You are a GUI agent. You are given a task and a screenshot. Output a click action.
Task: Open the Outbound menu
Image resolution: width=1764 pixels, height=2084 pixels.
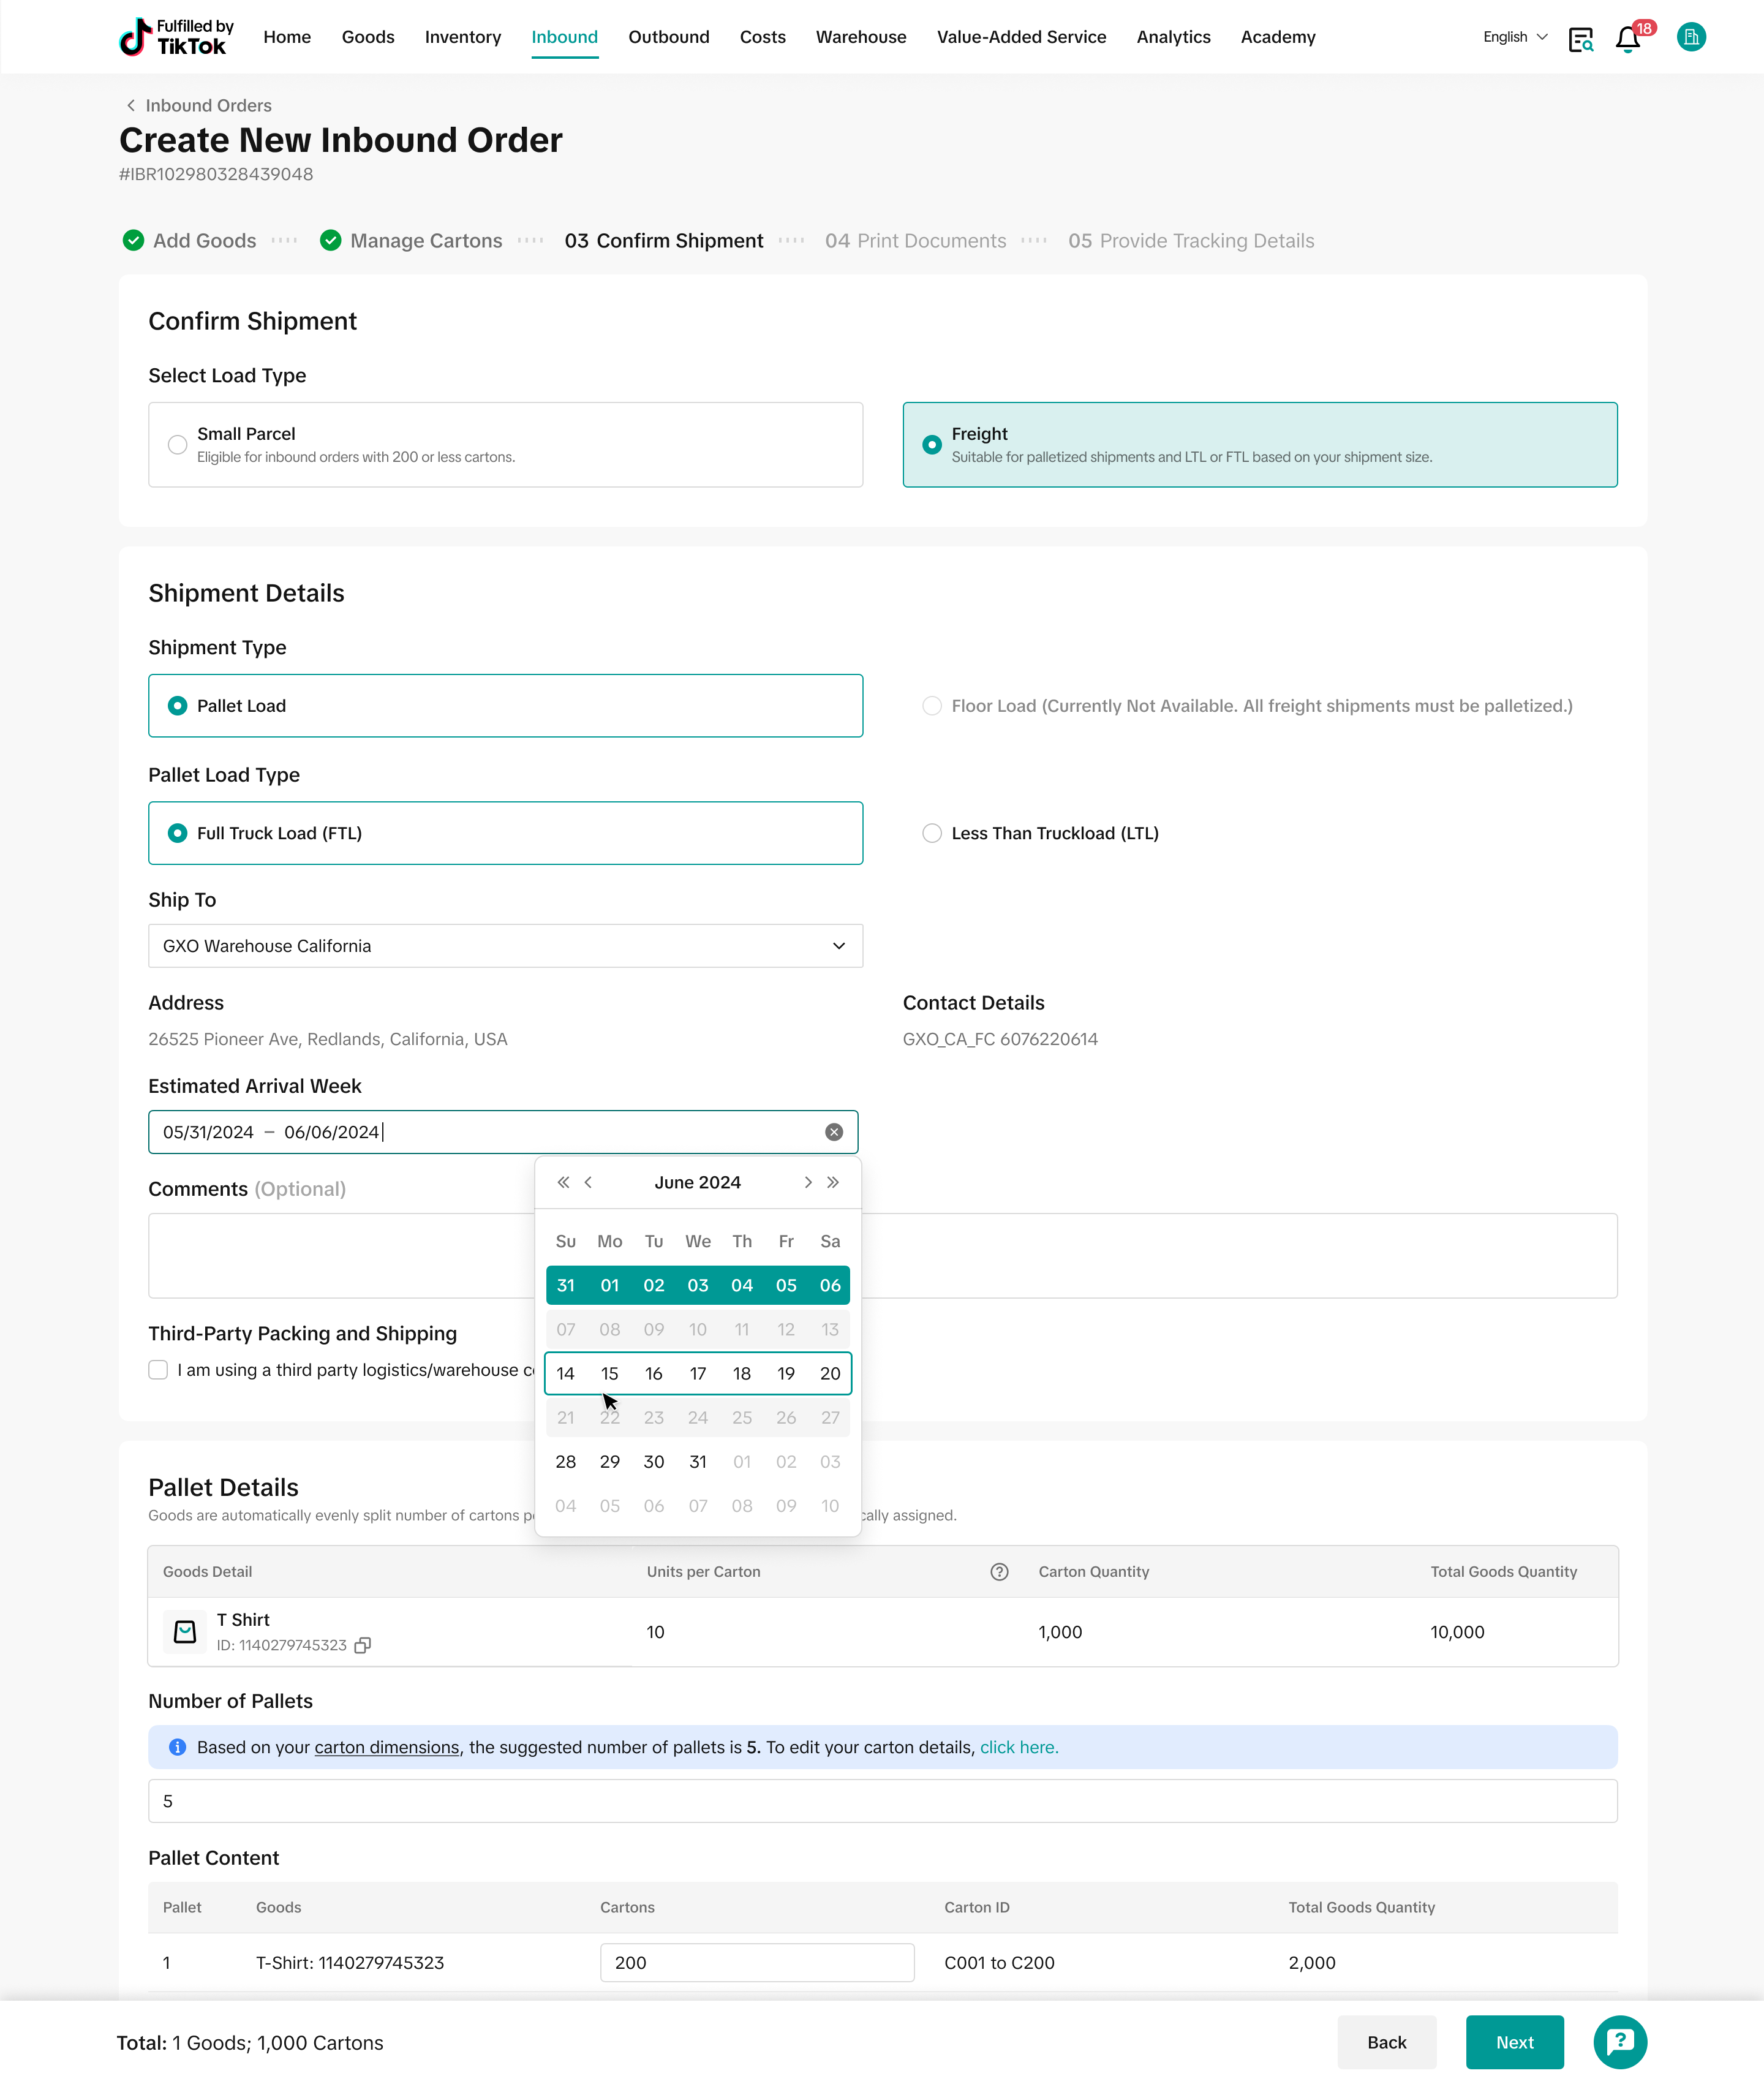tap(668, 37)
